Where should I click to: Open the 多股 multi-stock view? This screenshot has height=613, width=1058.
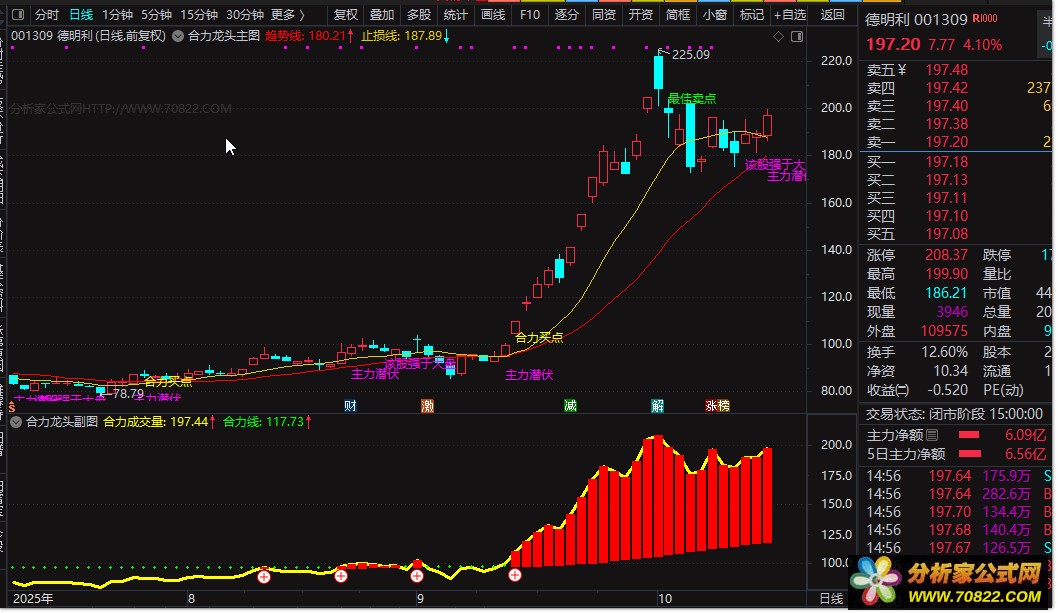point(418,14)
